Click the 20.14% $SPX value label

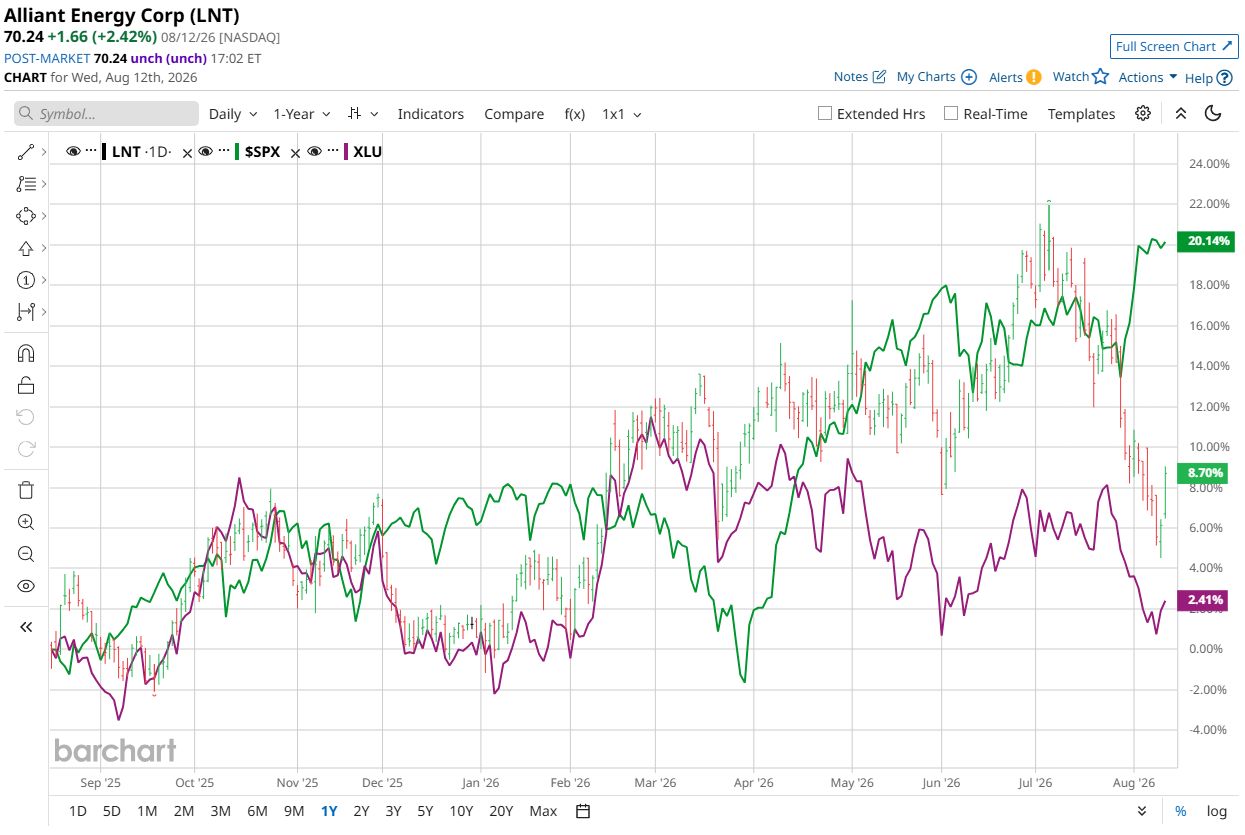point(1208,241)
